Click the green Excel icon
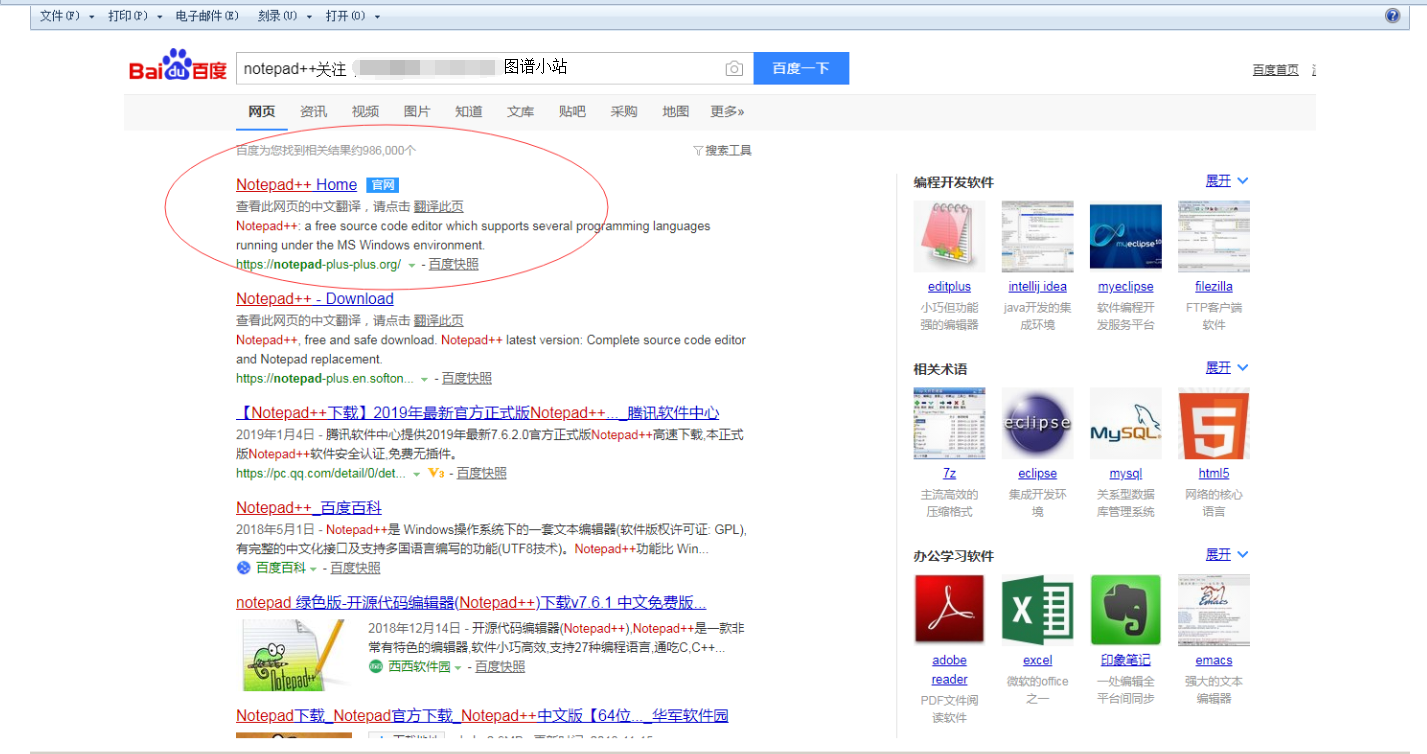 (x=1038, y=610)
